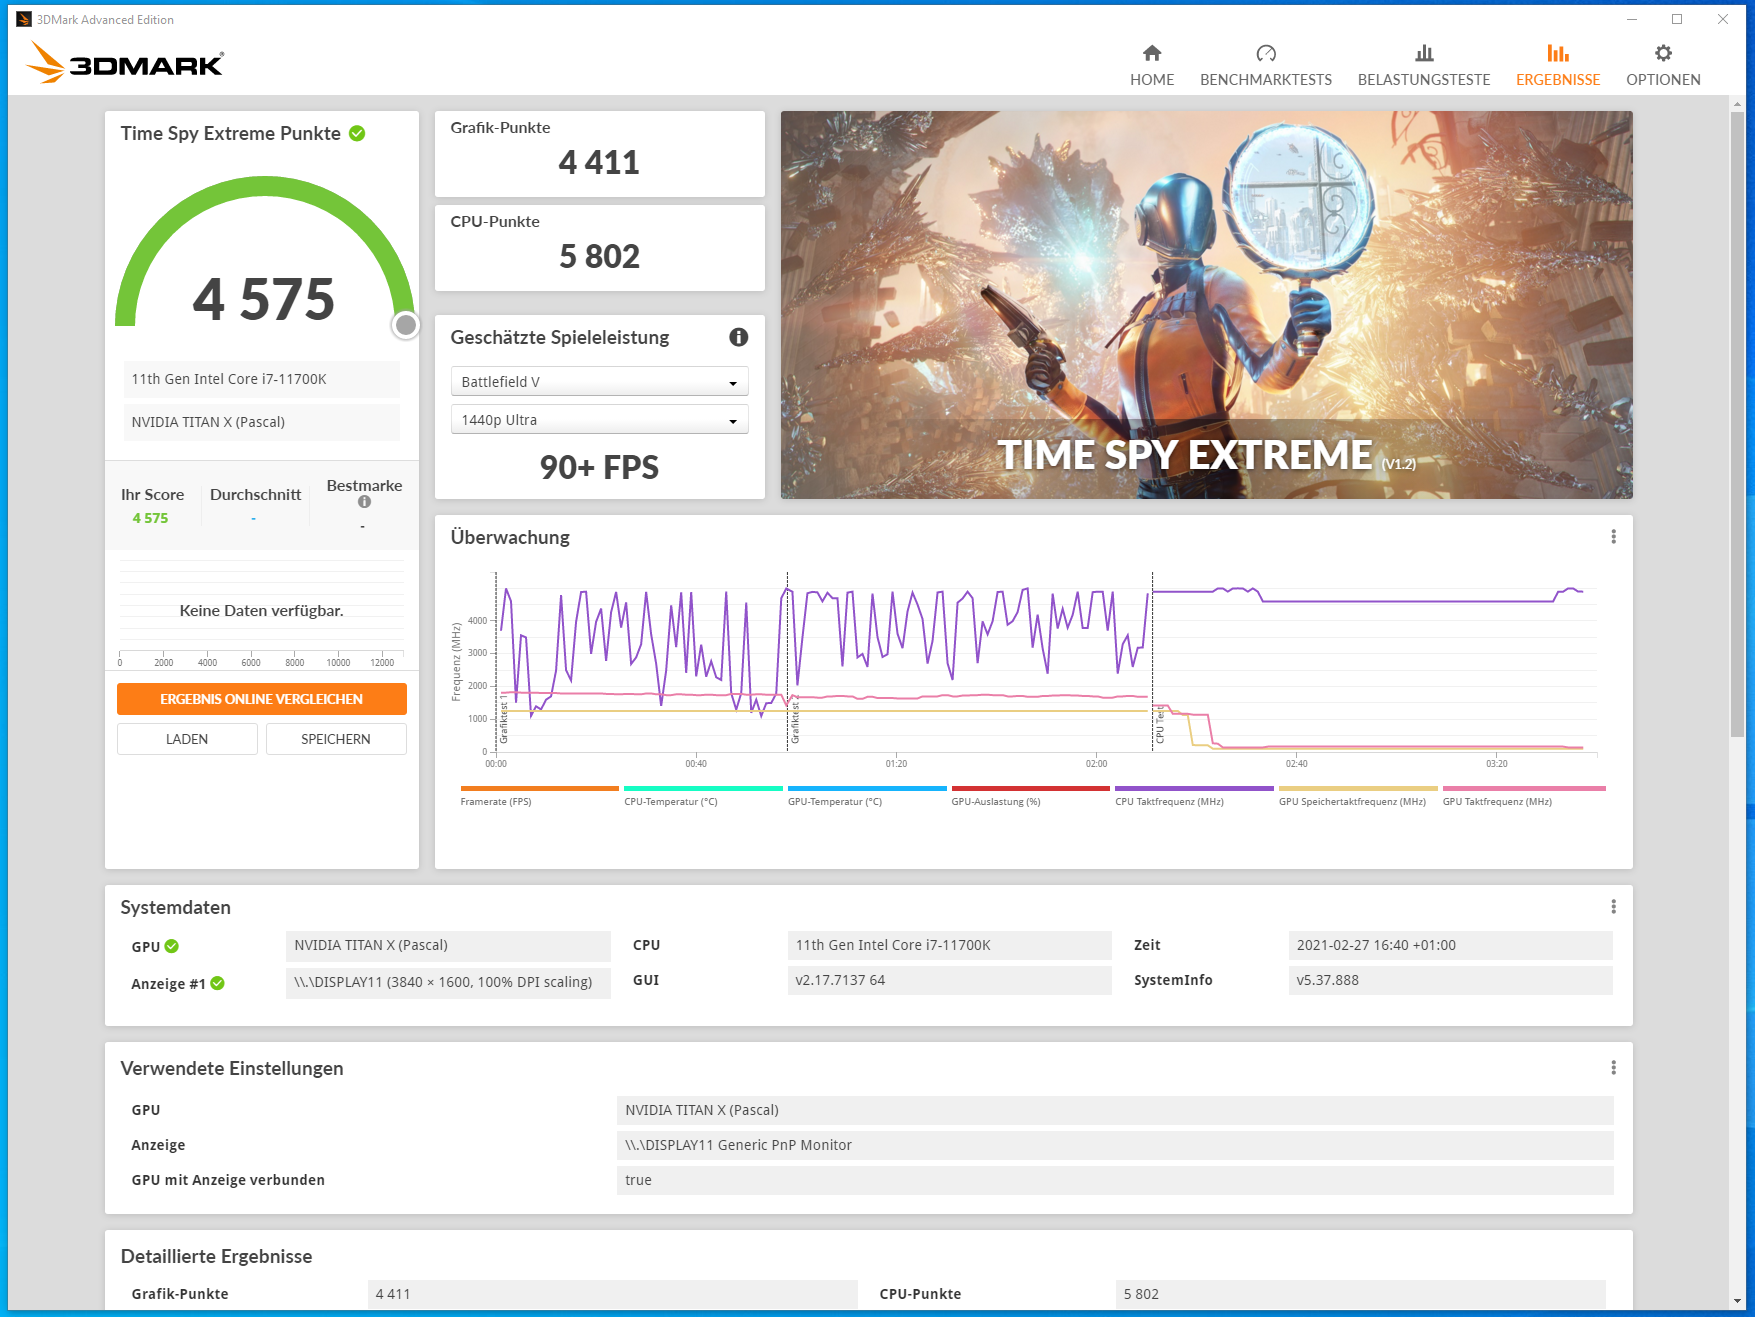Open the Überwachung three-dot menu

(1613, 537)
